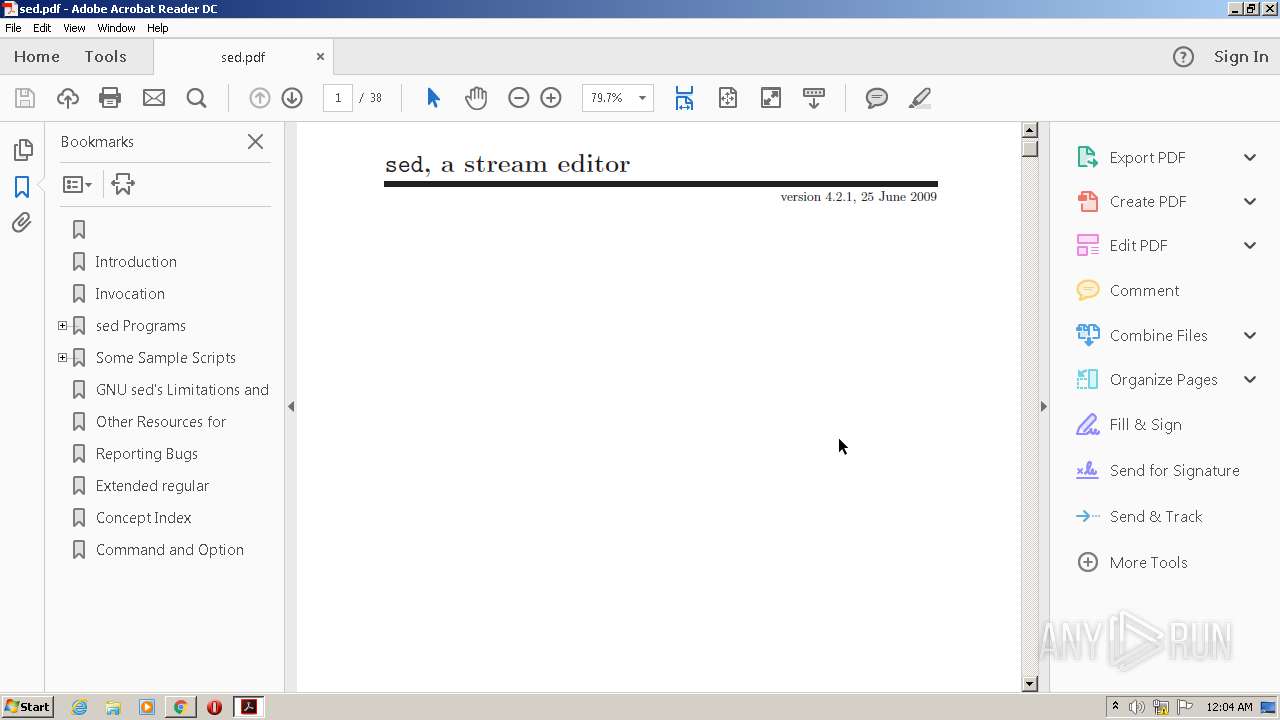The image size is (1280, 720).
Task: Click the Sign In link
Action: click(1241, 57)
